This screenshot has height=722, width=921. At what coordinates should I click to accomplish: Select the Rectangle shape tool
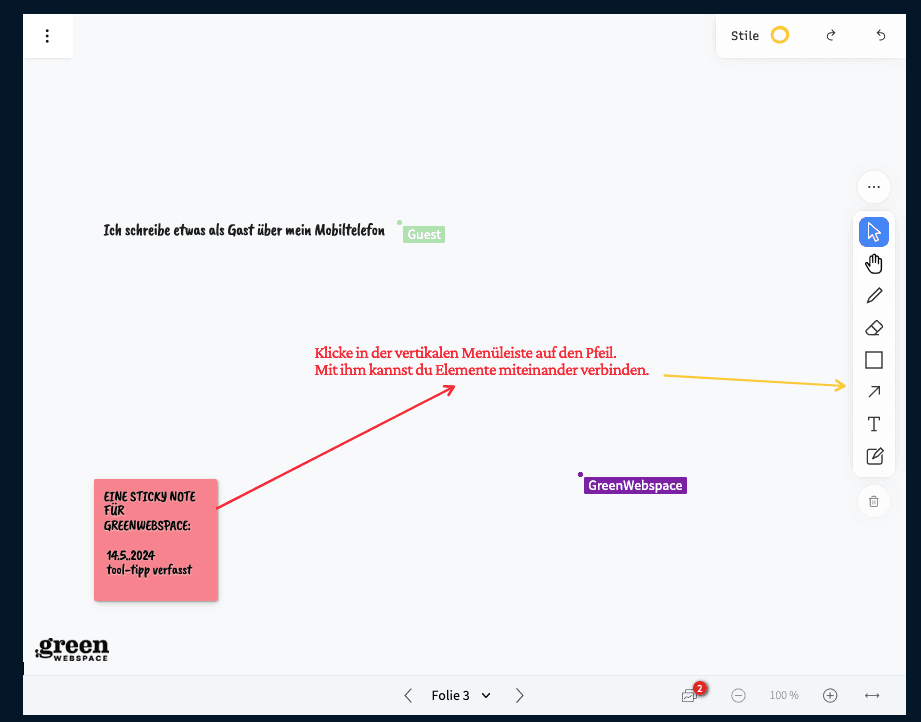(874, 360)
